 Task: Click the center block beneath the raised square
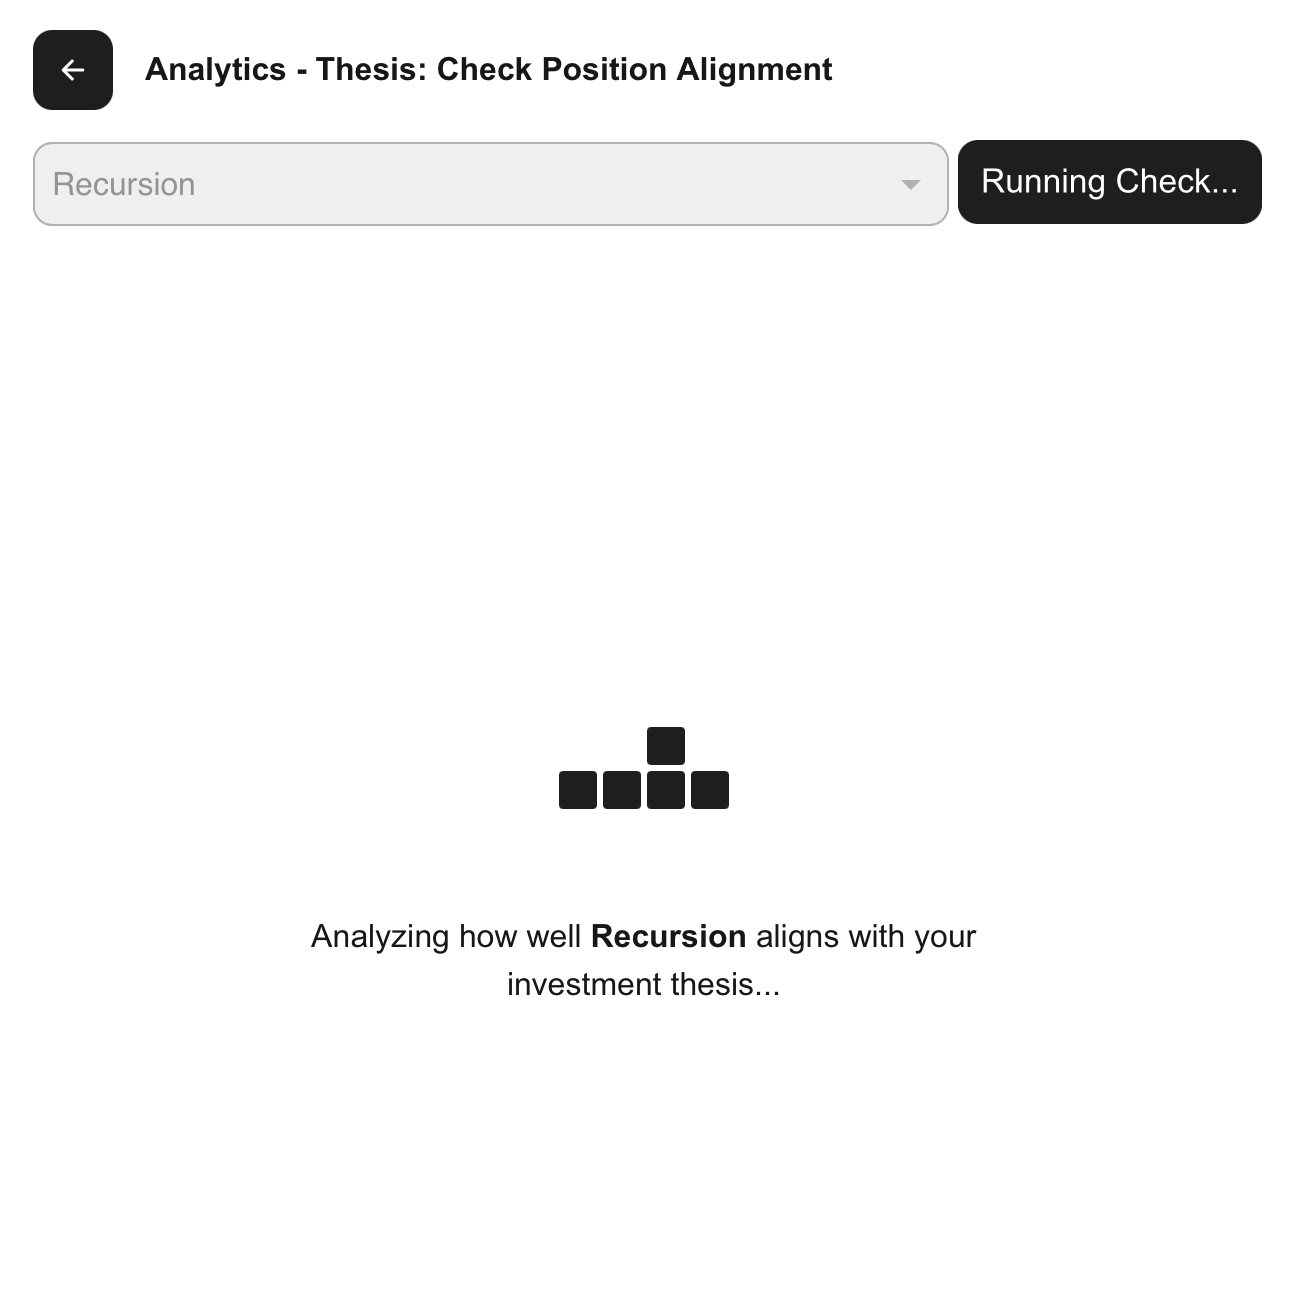click(666, 789)
